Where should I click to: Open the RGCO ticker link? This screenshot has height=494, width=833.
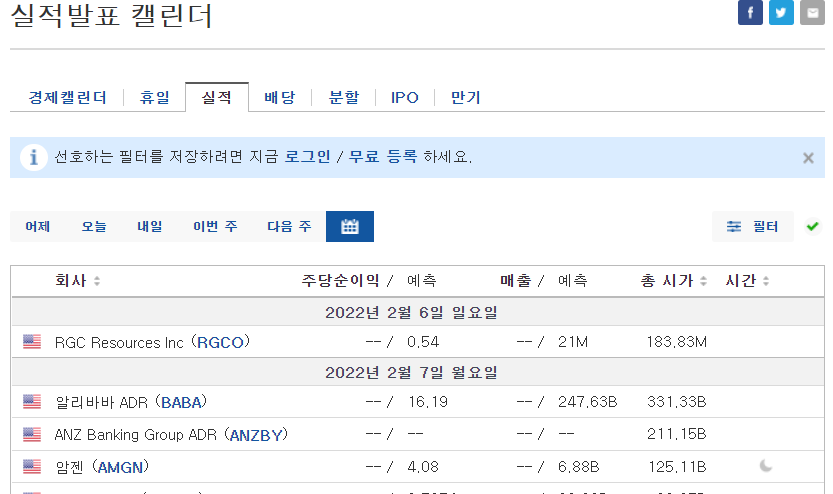tap(220, 342)
